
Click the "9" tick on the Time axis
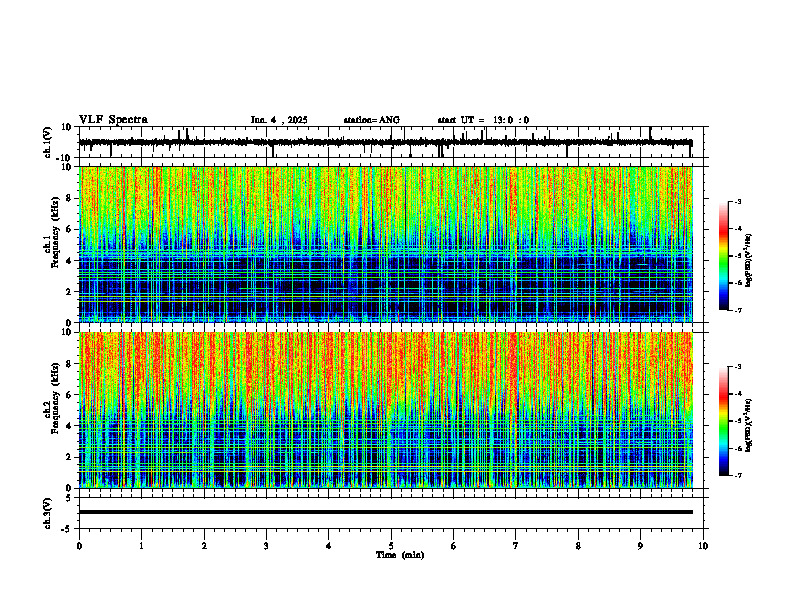[x=640, y=546]
